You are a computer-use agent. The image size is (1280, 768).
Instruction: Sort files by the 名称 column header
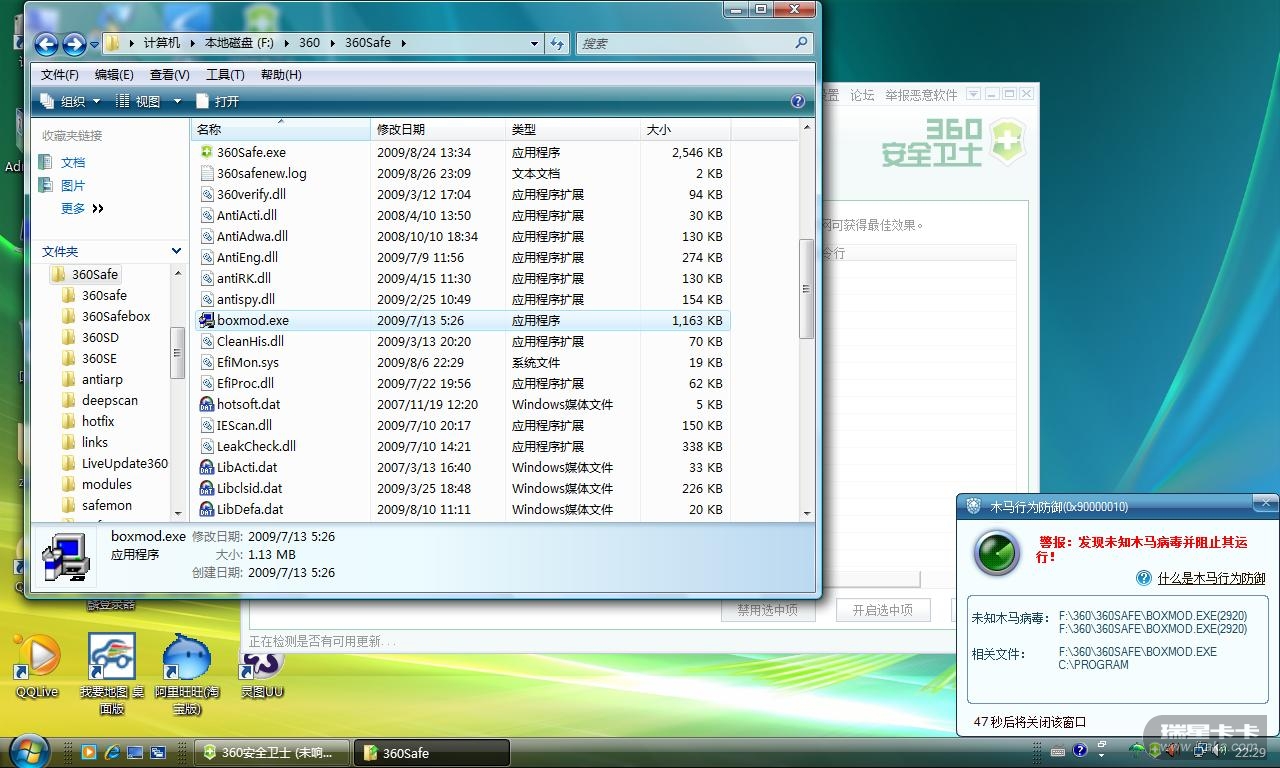[x=280, y=129]
